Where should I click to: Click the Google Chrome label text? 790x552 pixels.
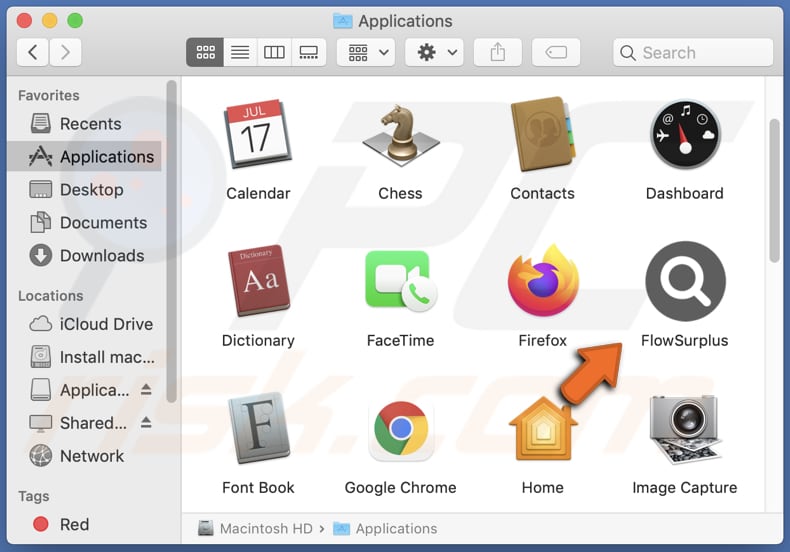[x=401, y=488]
